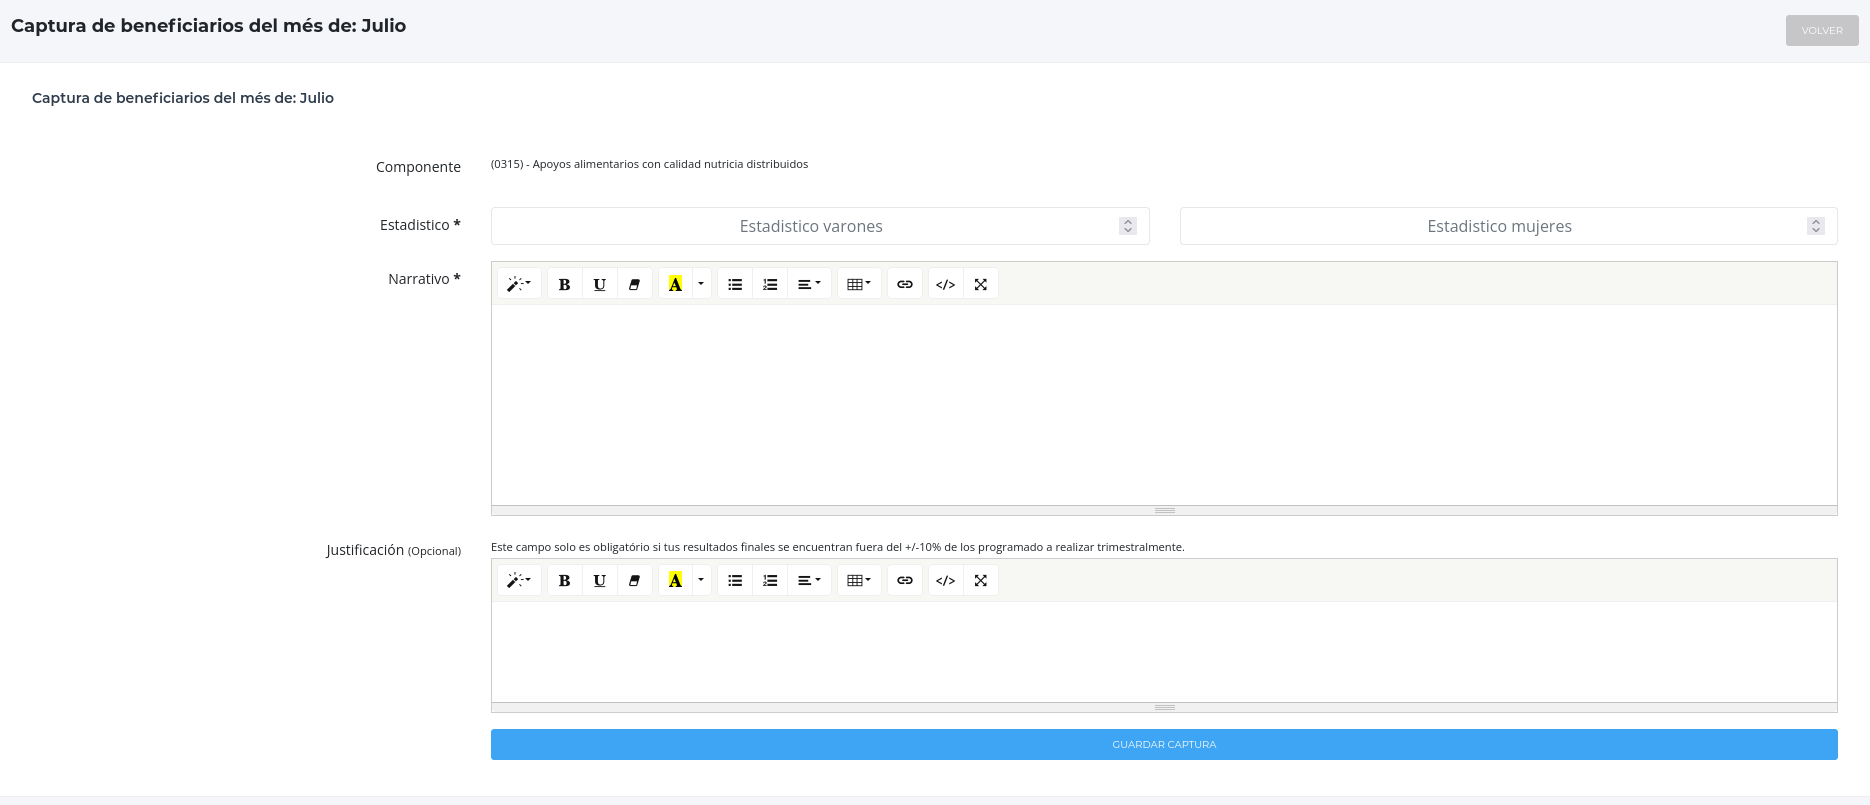The width and height of the screenshot is (1870, 805).
Task: Toggle bold in Justificación editor toolbar
Action: pos(565,580)
